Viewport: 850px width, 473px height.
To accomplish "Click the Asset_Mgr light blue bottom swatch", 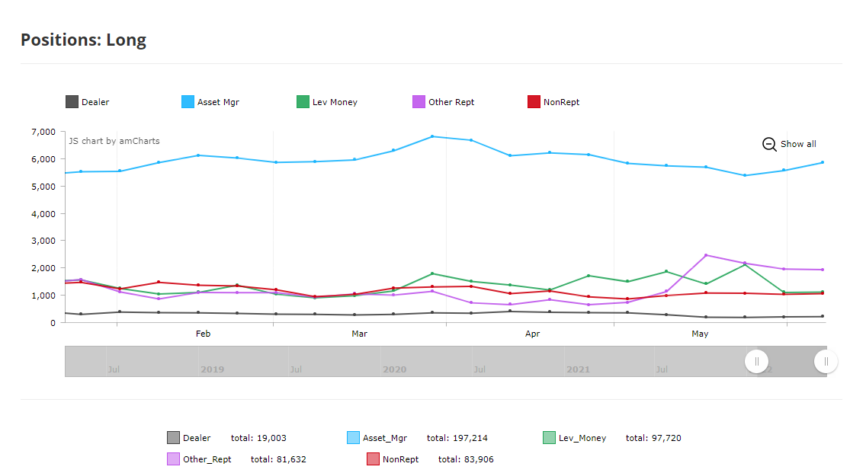I will point(353,438).
